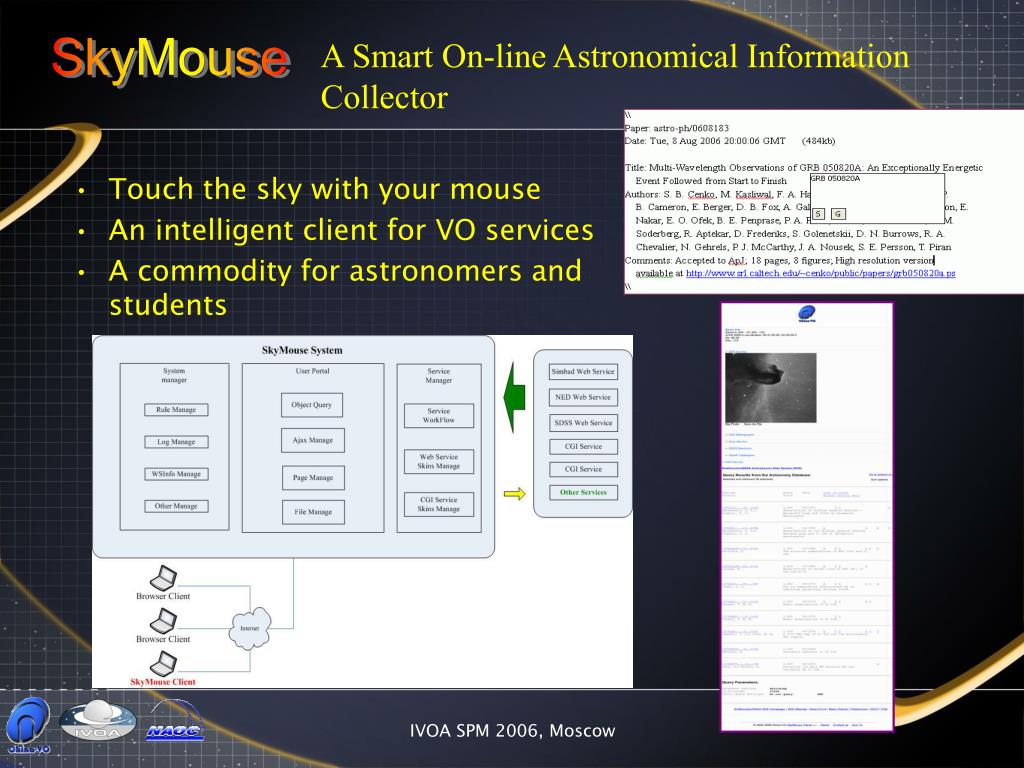Image resolution: width=1024 pixels, height=768 pixels.
Task: Click the IVOA logo
Action: pyautogui.click(x=97, y=722)
